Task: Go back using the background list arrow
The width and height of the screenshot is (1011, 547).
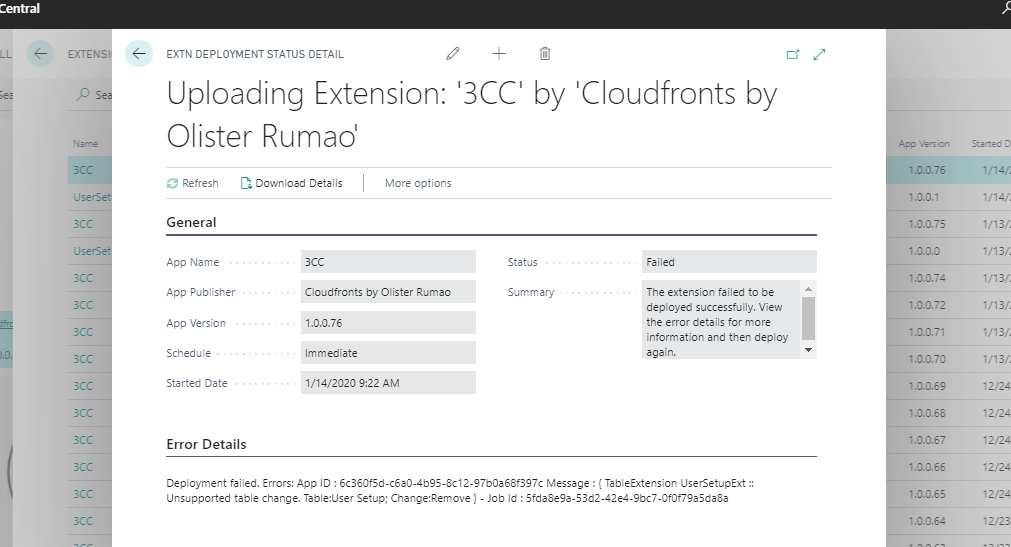Action: (40, 54)
